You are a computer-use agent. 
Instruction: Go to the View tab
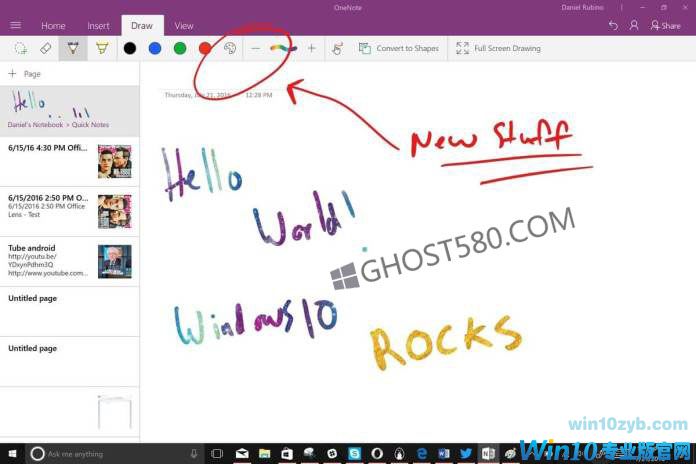click(184, 25)
